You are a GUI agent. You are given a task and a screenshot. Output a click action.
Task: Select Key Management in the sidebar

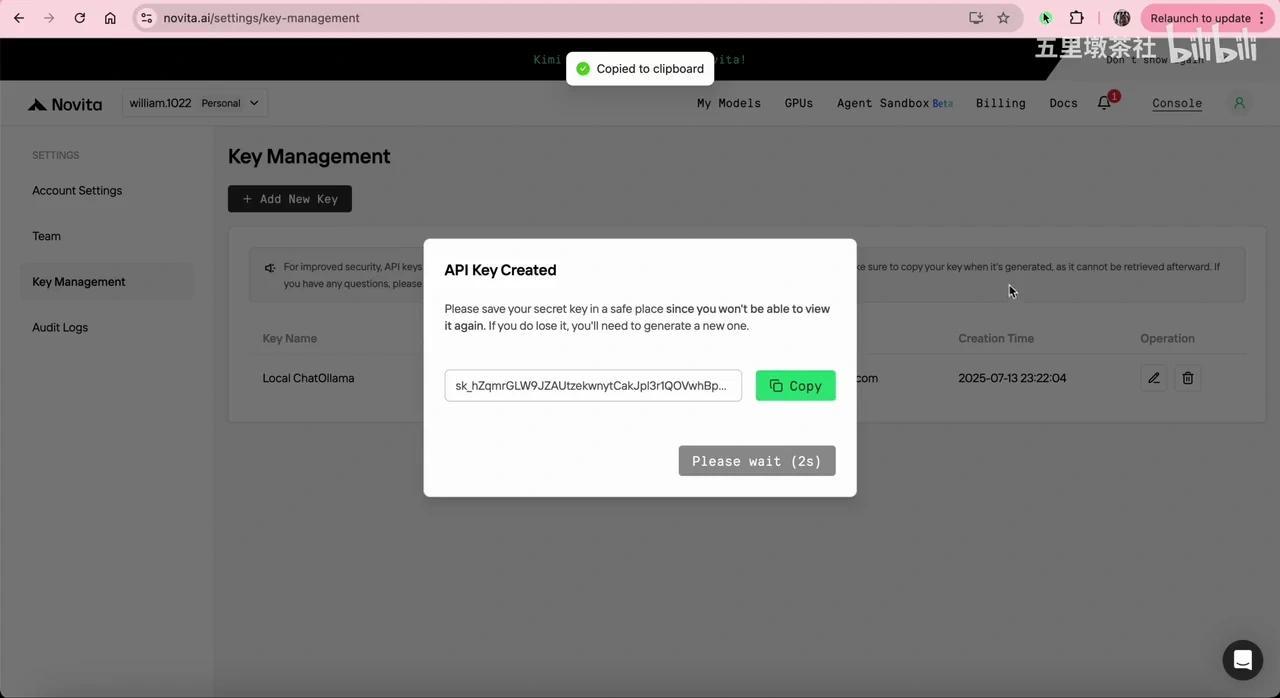[x=107, y=282]
